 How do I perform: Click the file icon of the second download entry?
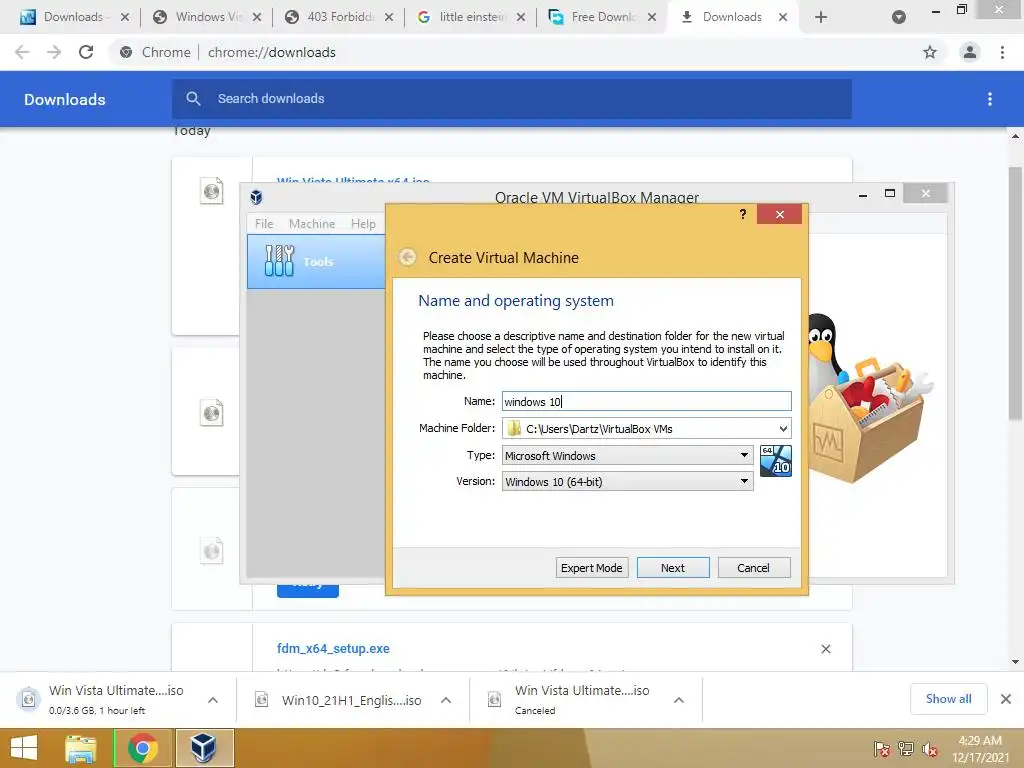click(212, 413)
